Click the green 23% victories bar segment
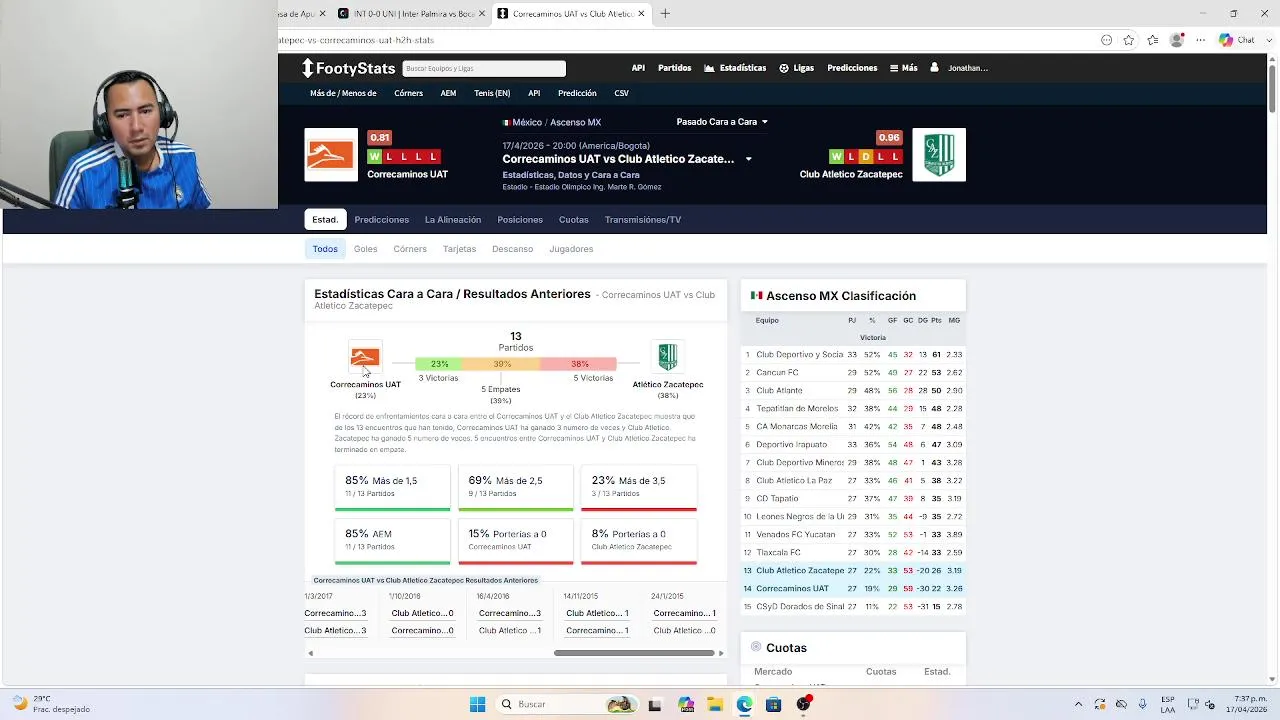 point(439,364)
